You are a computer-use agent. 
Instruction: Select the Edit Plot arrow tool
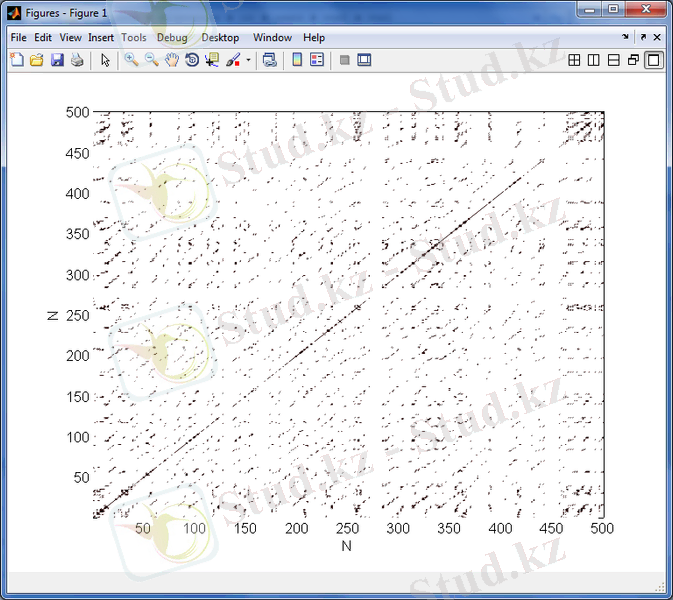coord(105,60)
